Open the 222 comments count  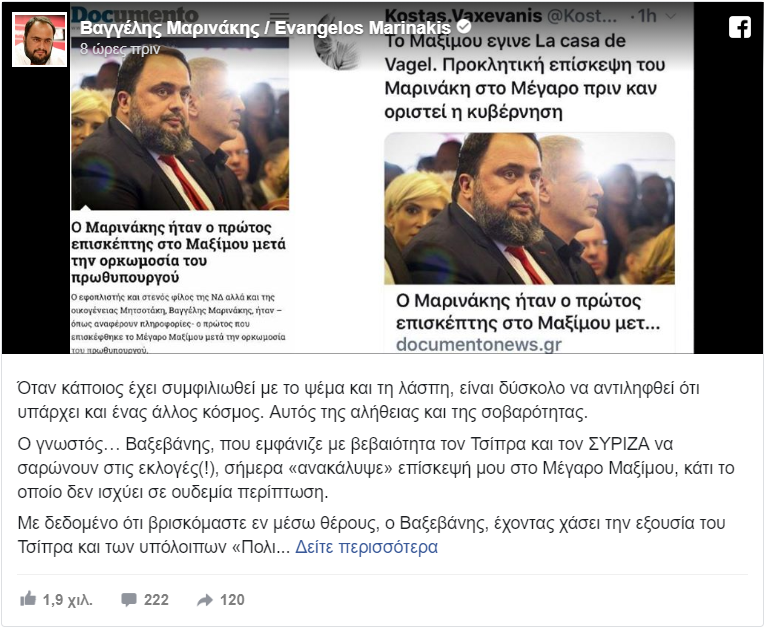(156, 600)
